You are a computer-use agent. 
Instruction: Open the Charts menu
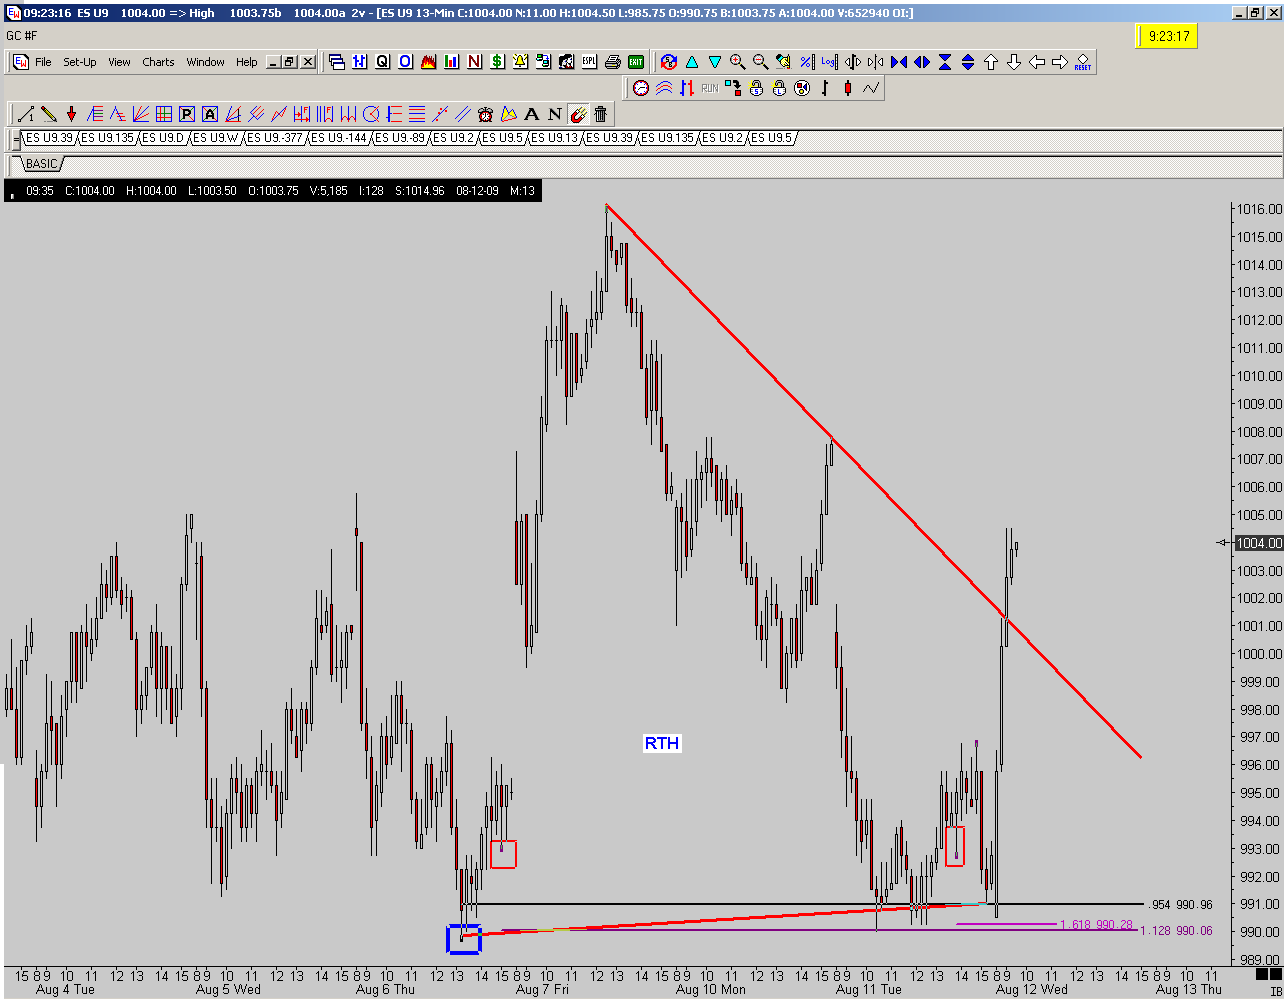click(x=158, y=62)
